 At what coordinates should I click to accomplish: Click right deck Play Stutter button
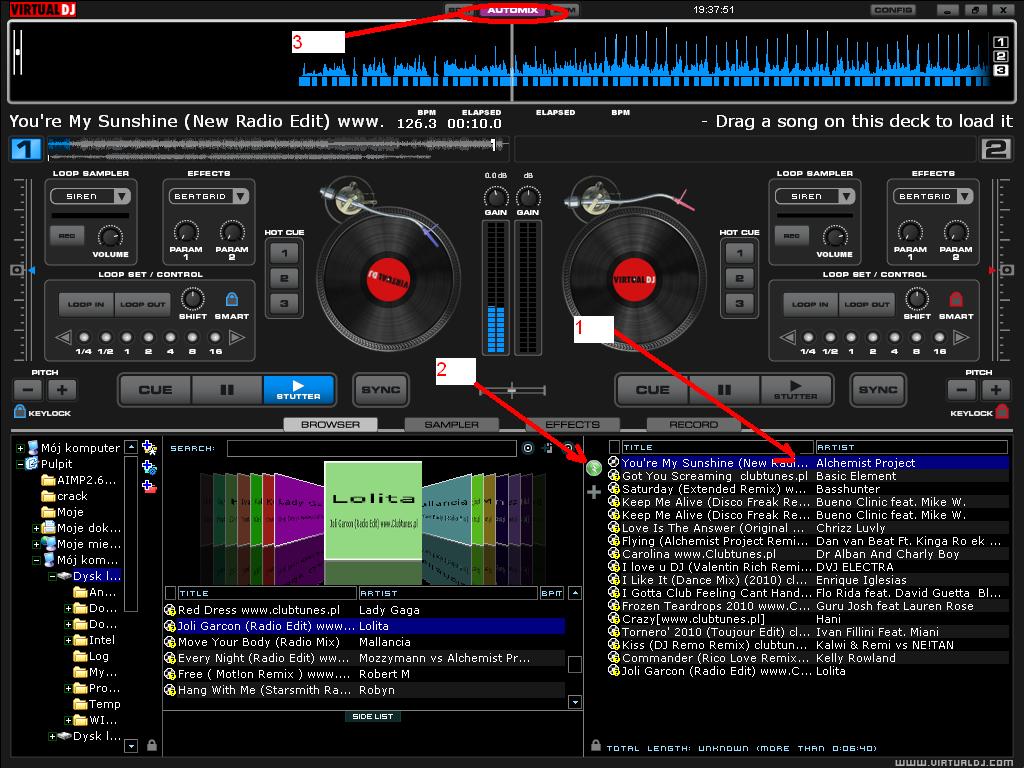point(795,390)
